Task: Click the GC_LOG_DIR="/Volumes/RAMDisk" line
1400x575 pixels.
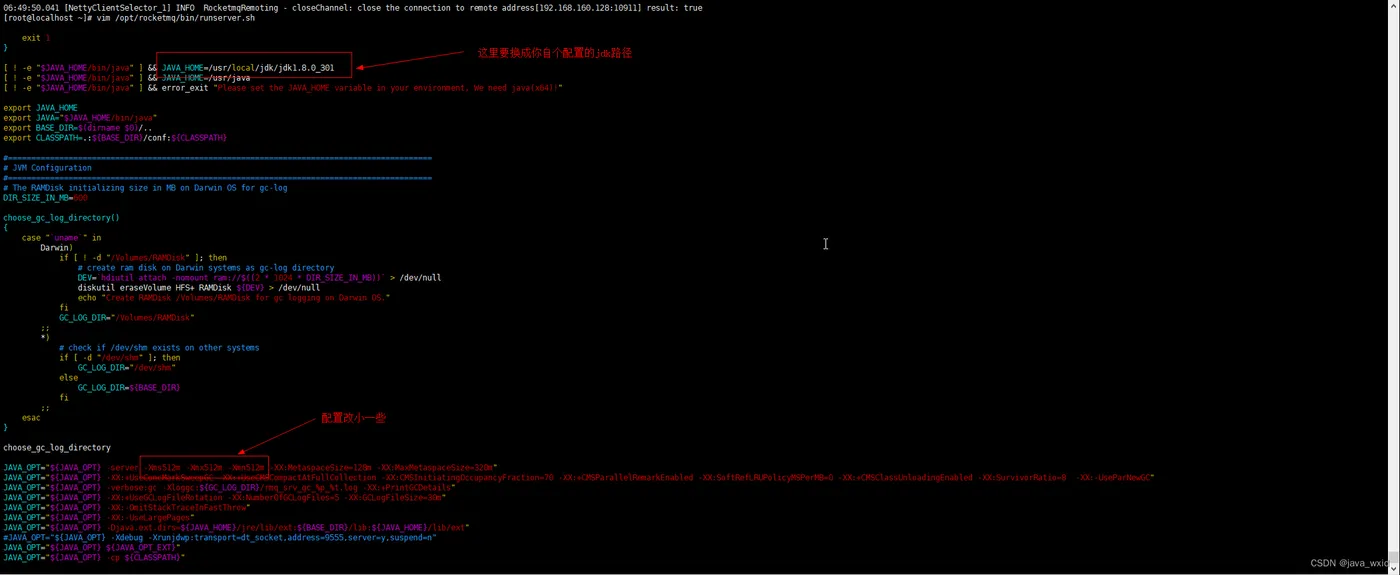Action: click(x=127, y=317)
